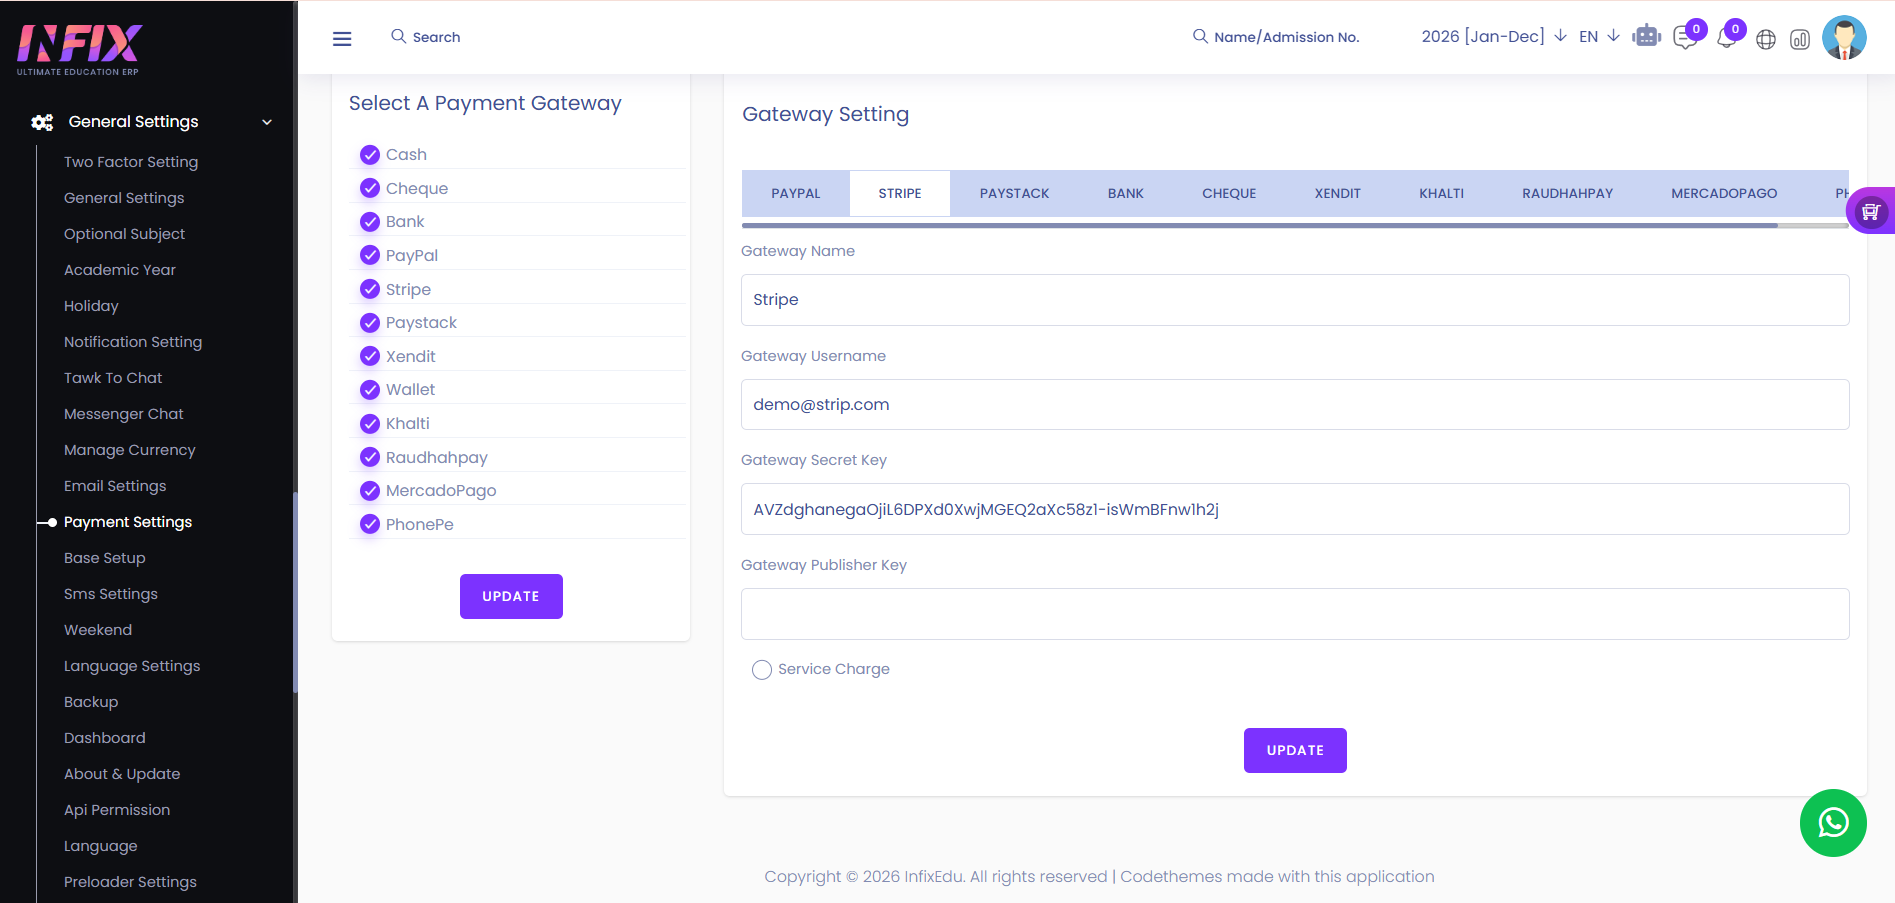Image resolution: width=1895 pixels, height=903 pixels.
Task: Click the gateway tabs horizontal scrollbar
Action: [1260, 225]
